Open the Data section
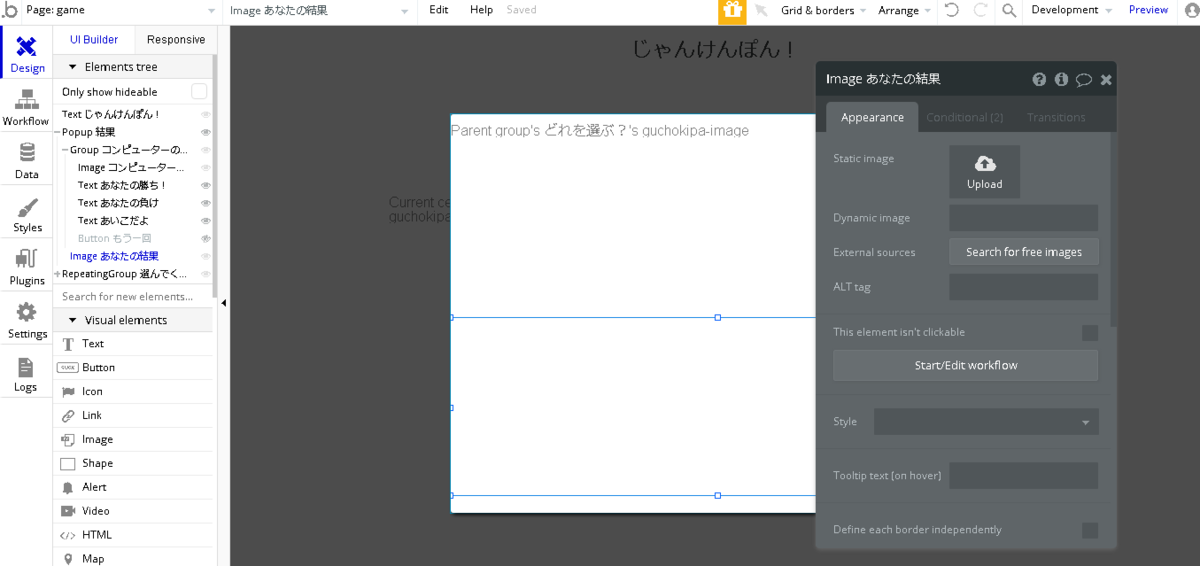This screenshot has width=1200, height=566. [27, 161]
